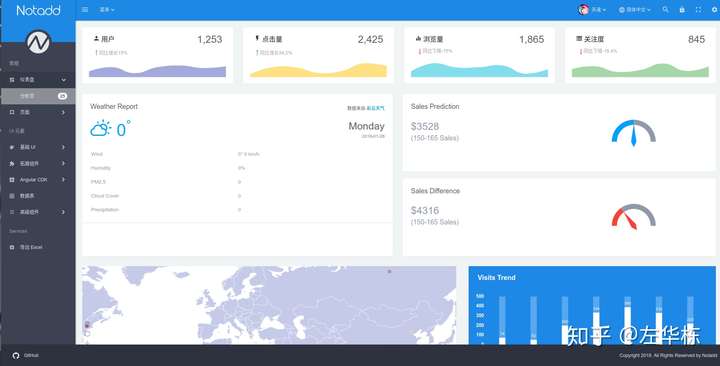The image size is (720, 366).
Task: Click the $4316 sales value
Action: [425, 210]
